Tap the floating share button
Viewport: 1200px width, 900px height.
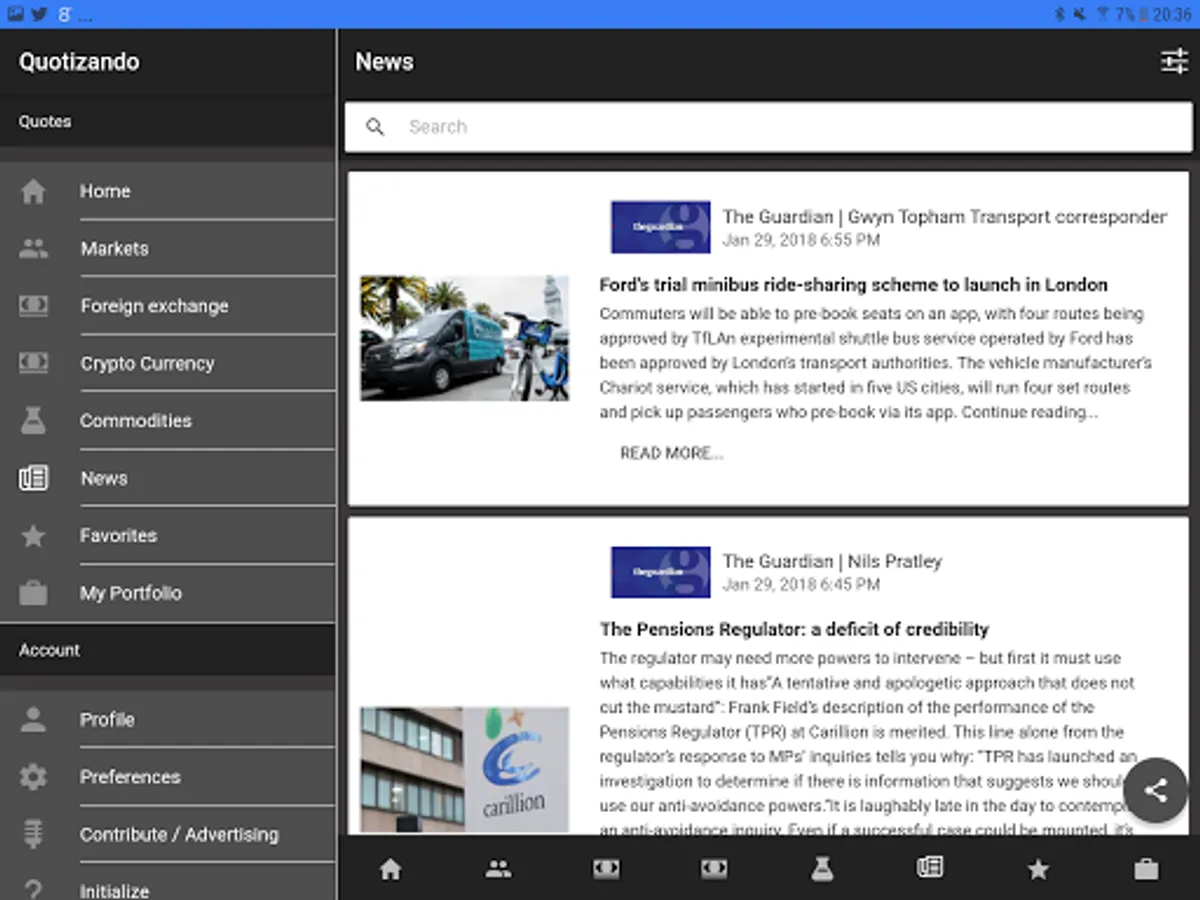pyautogui.click(x=1155, y=791)
